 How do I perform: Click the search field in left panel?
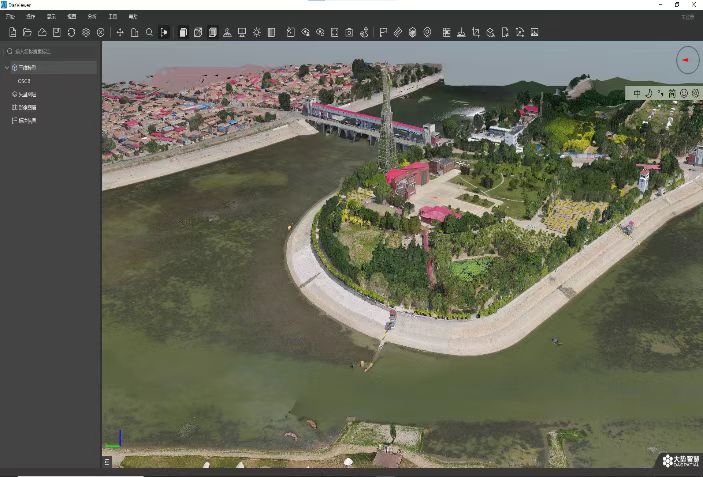pyautogui.click(x=50, y=51)
